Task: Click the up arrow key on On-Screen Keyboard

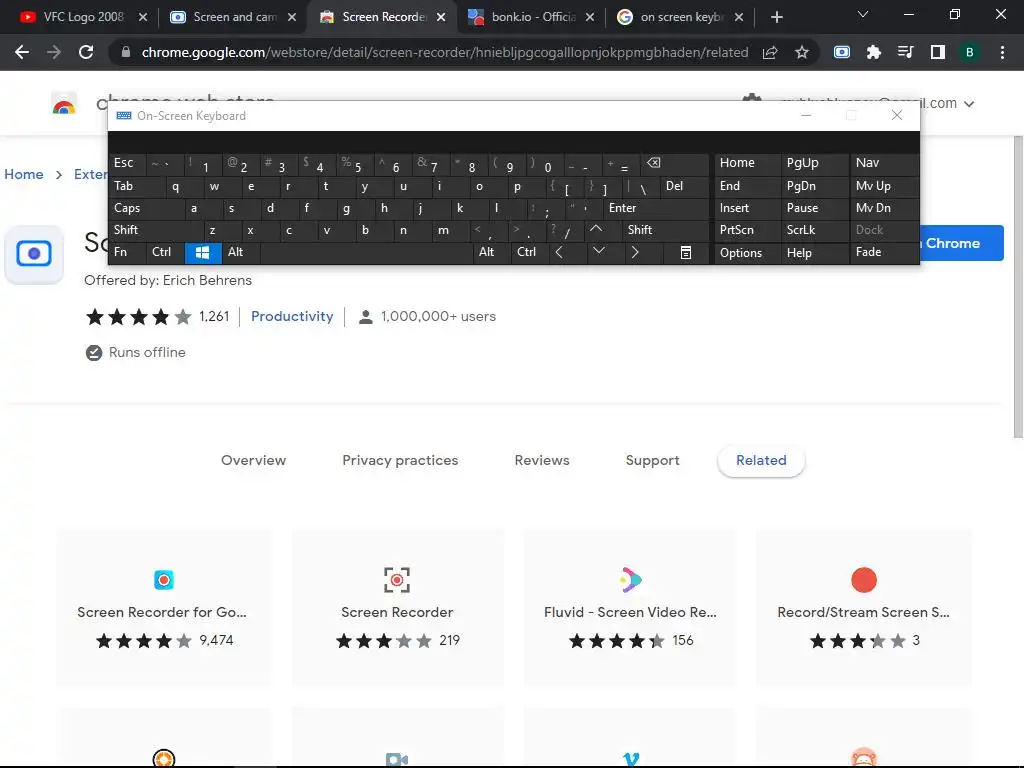Action: (x=596, y=229)
